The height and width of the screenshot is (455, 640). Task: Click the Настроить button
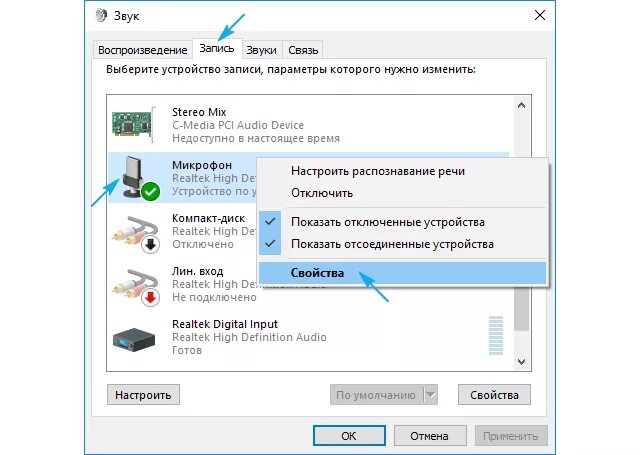(x=143, y=395)
